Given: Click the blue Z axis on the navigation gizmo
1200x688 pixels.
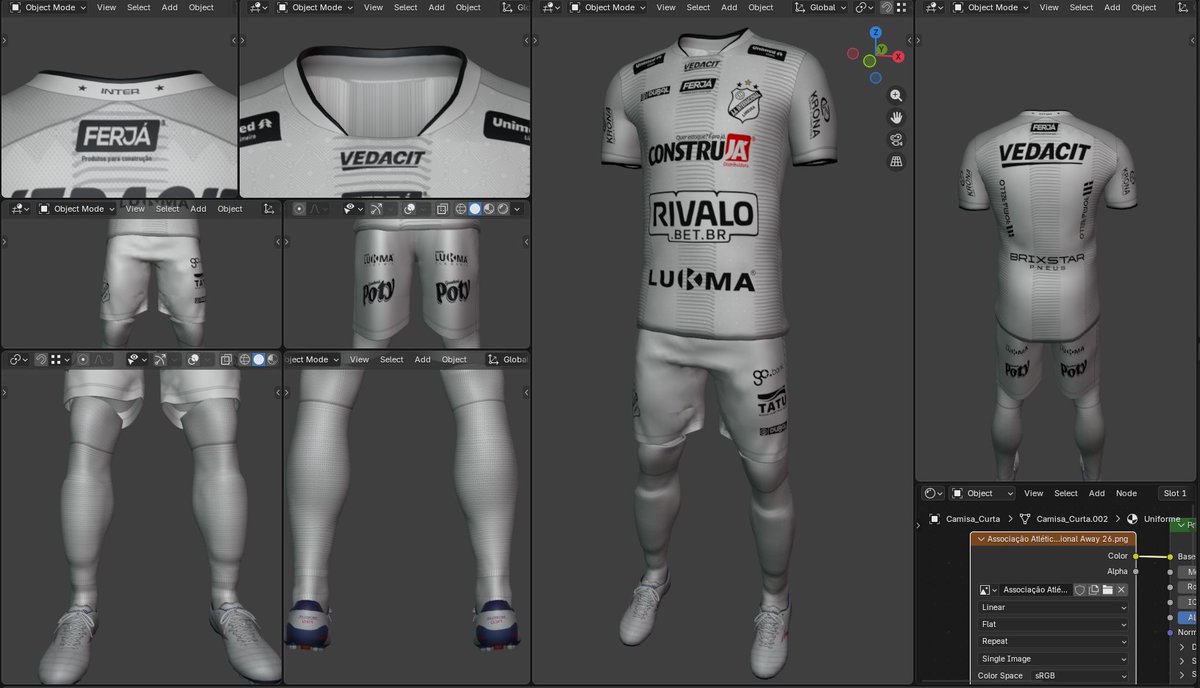Looking at the screenshot, I should [877, 33].
